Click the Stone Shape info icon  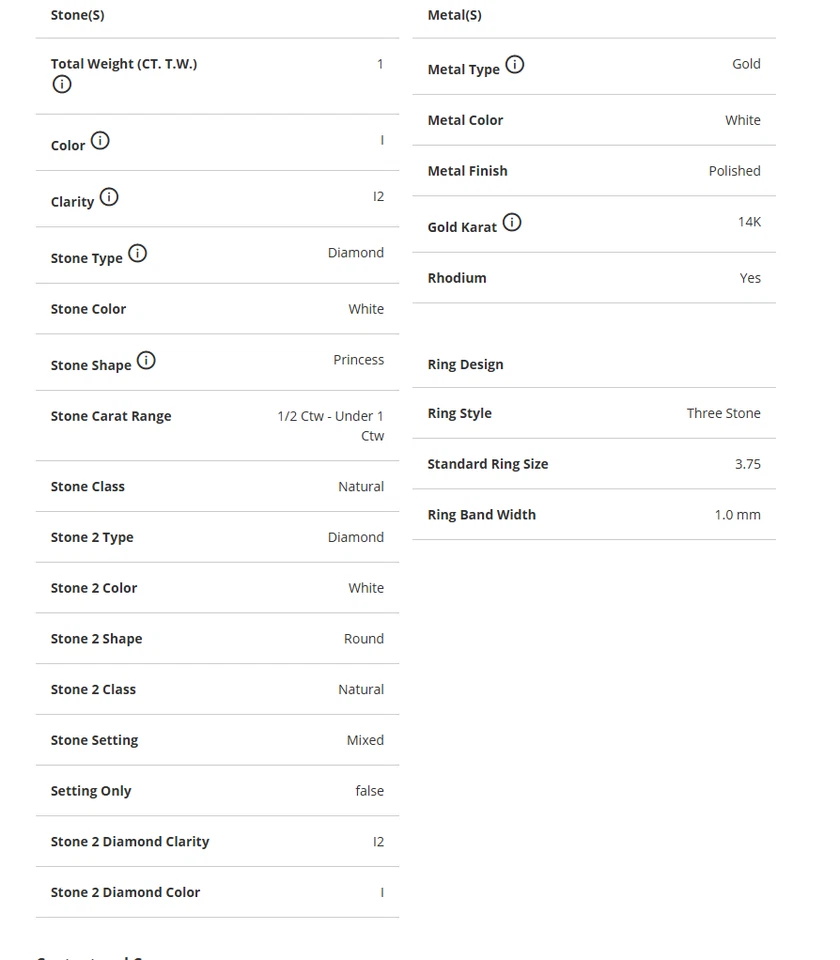[x=146, y=360]
